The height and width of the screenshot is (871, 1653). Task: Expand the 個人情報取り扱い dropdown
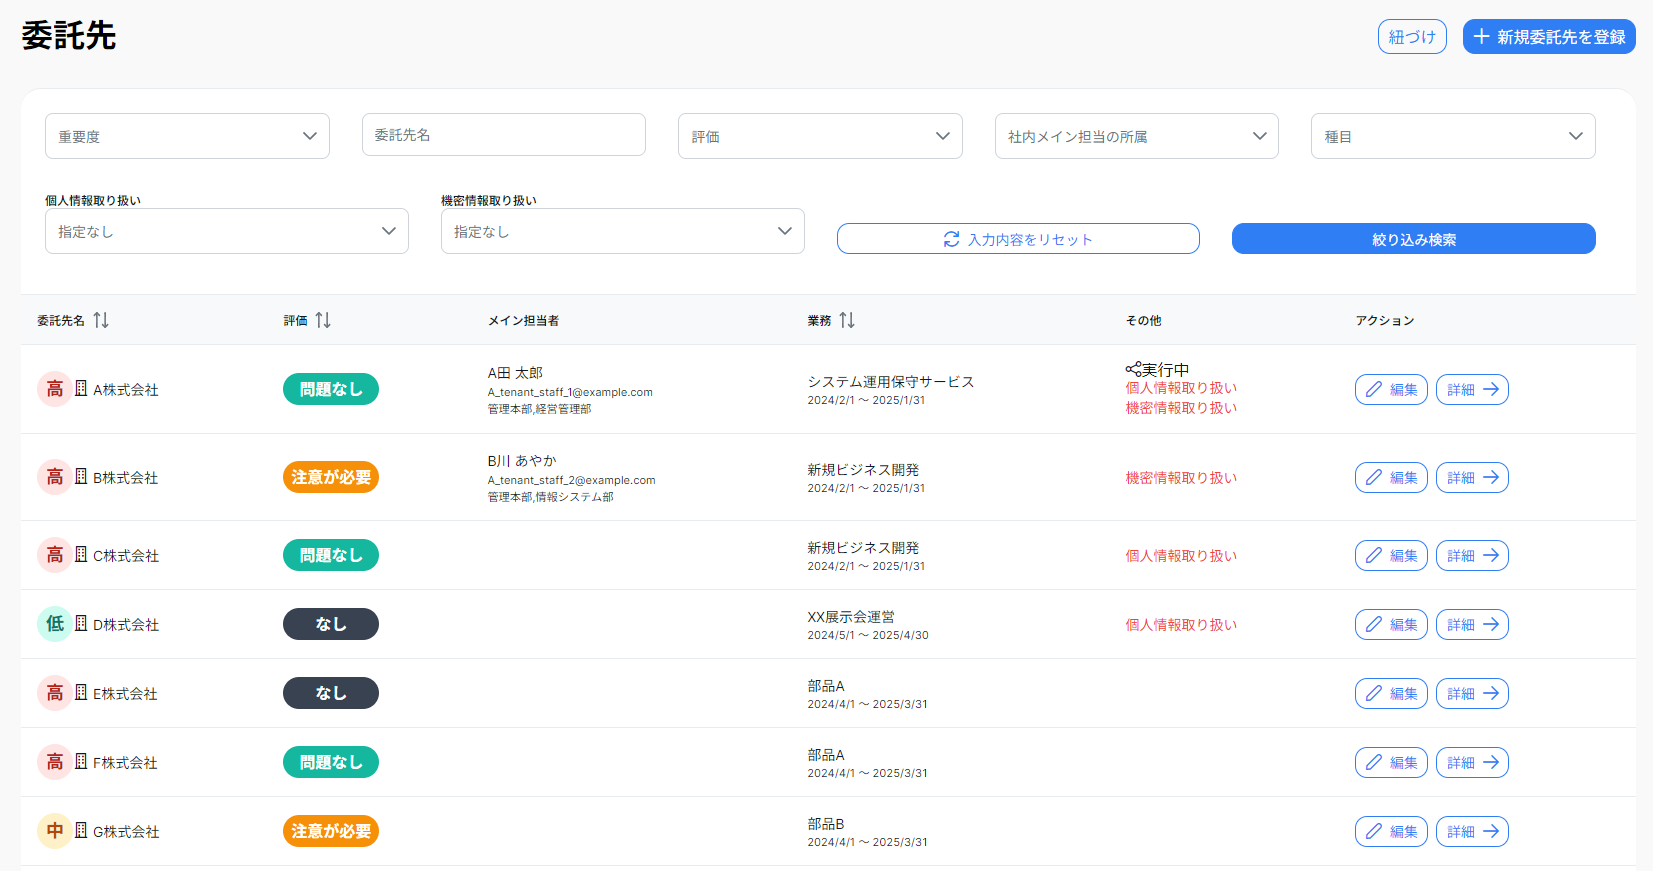(x=227, y=231)
